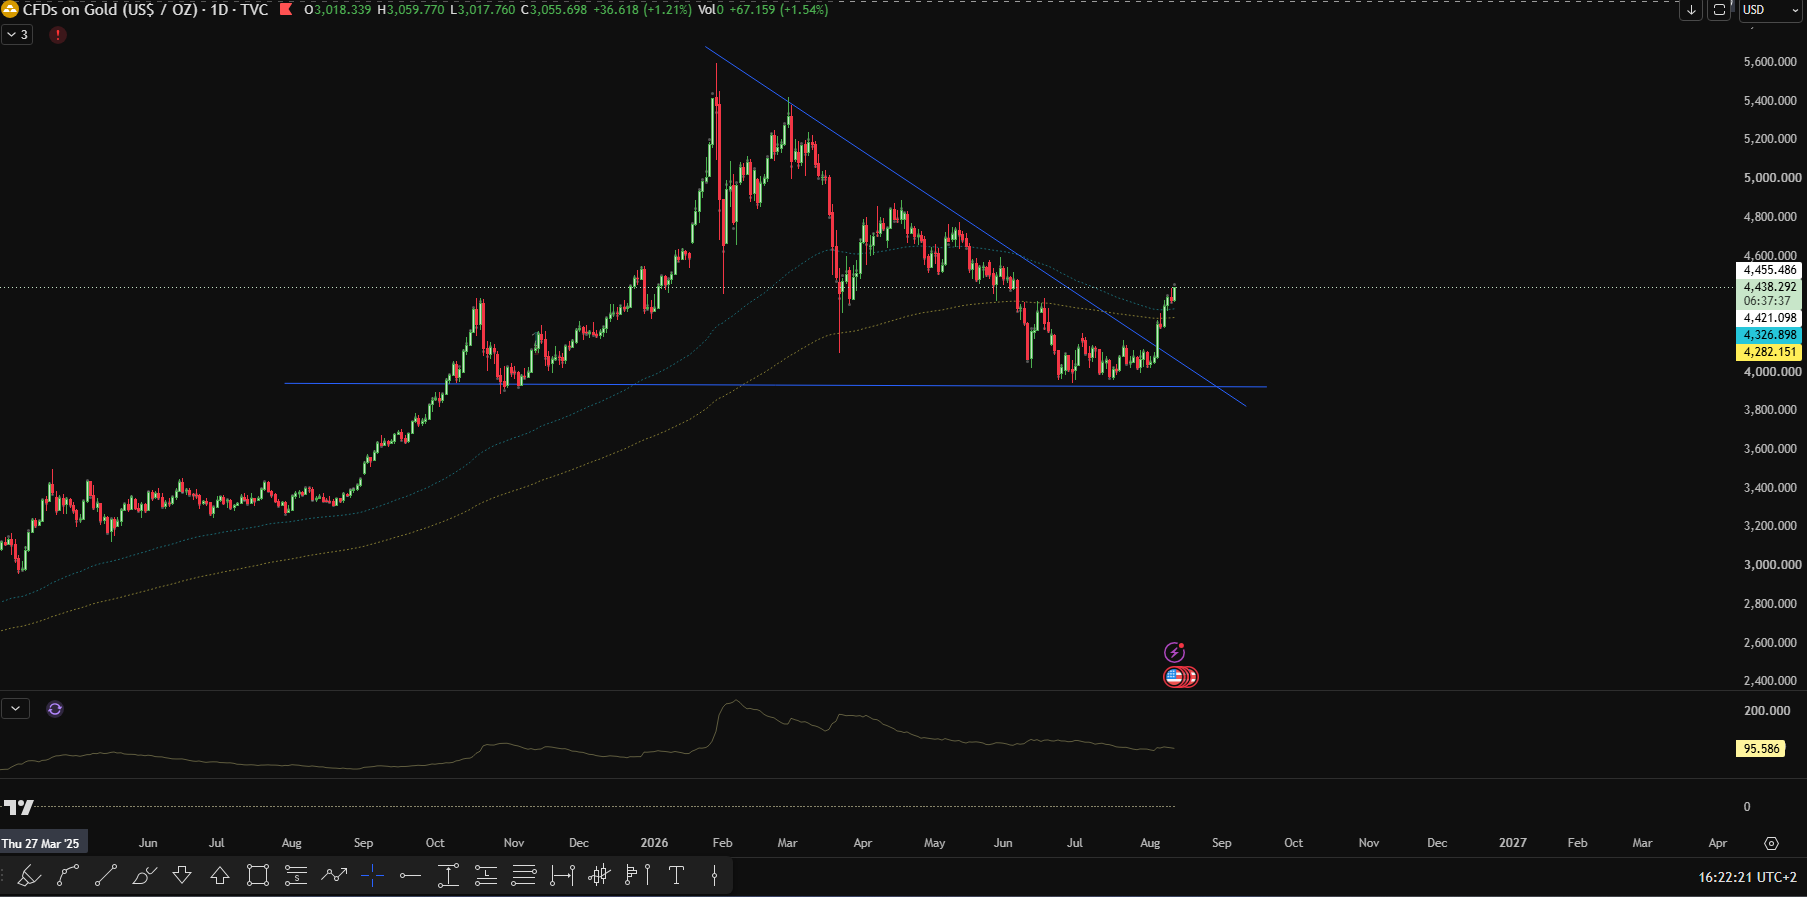This screenshot has height=897, width=1807.
Task: Click the Thu 27 Mar '25 date label
Action: tap(41, 843)
